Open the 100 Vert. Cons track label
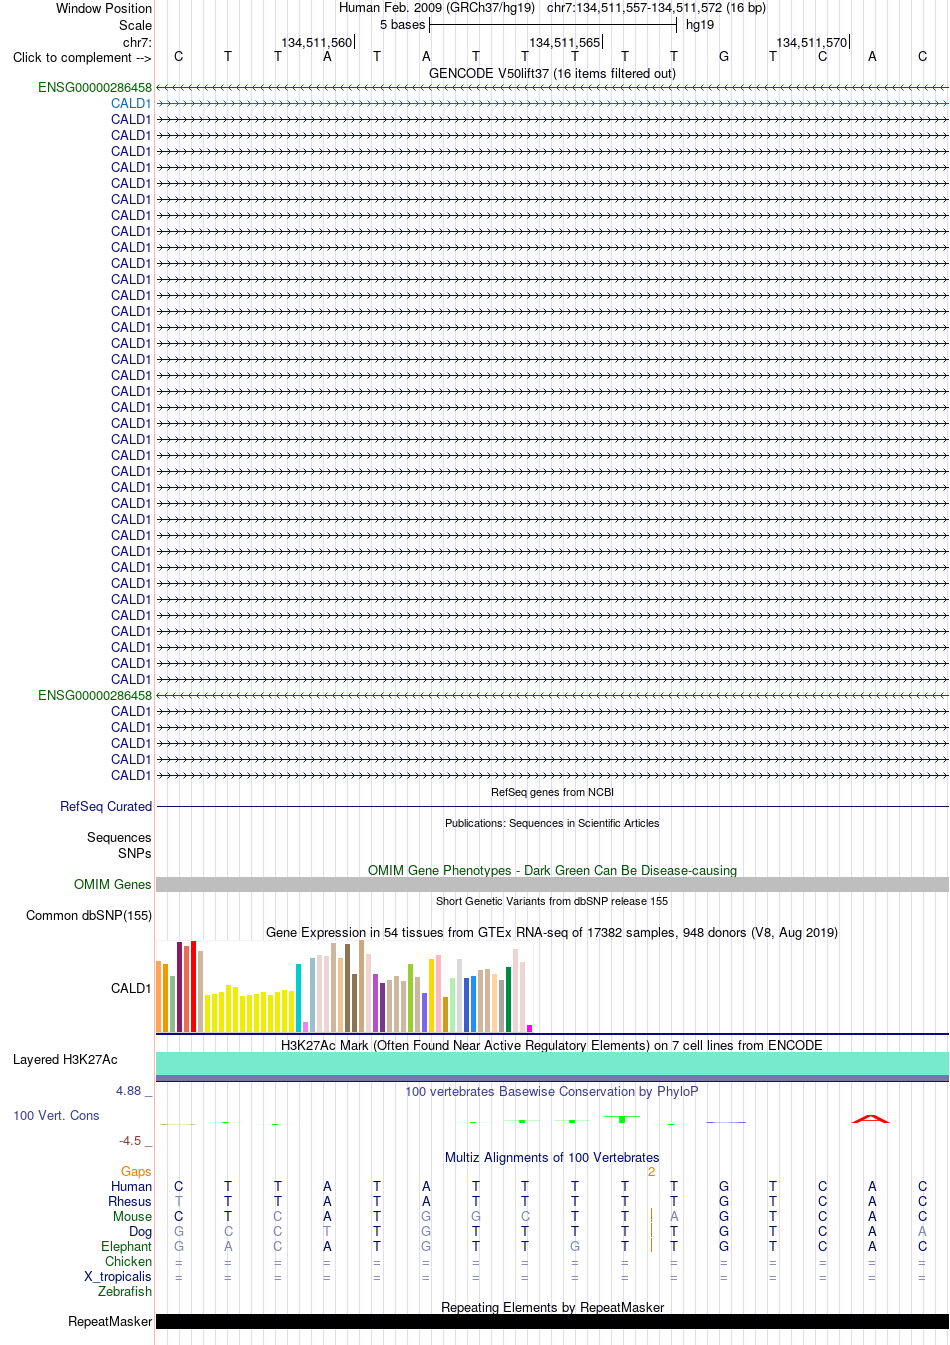The height and width of the screenshot is (1345, 950). pyautogui.click(x=56, y=1115)
